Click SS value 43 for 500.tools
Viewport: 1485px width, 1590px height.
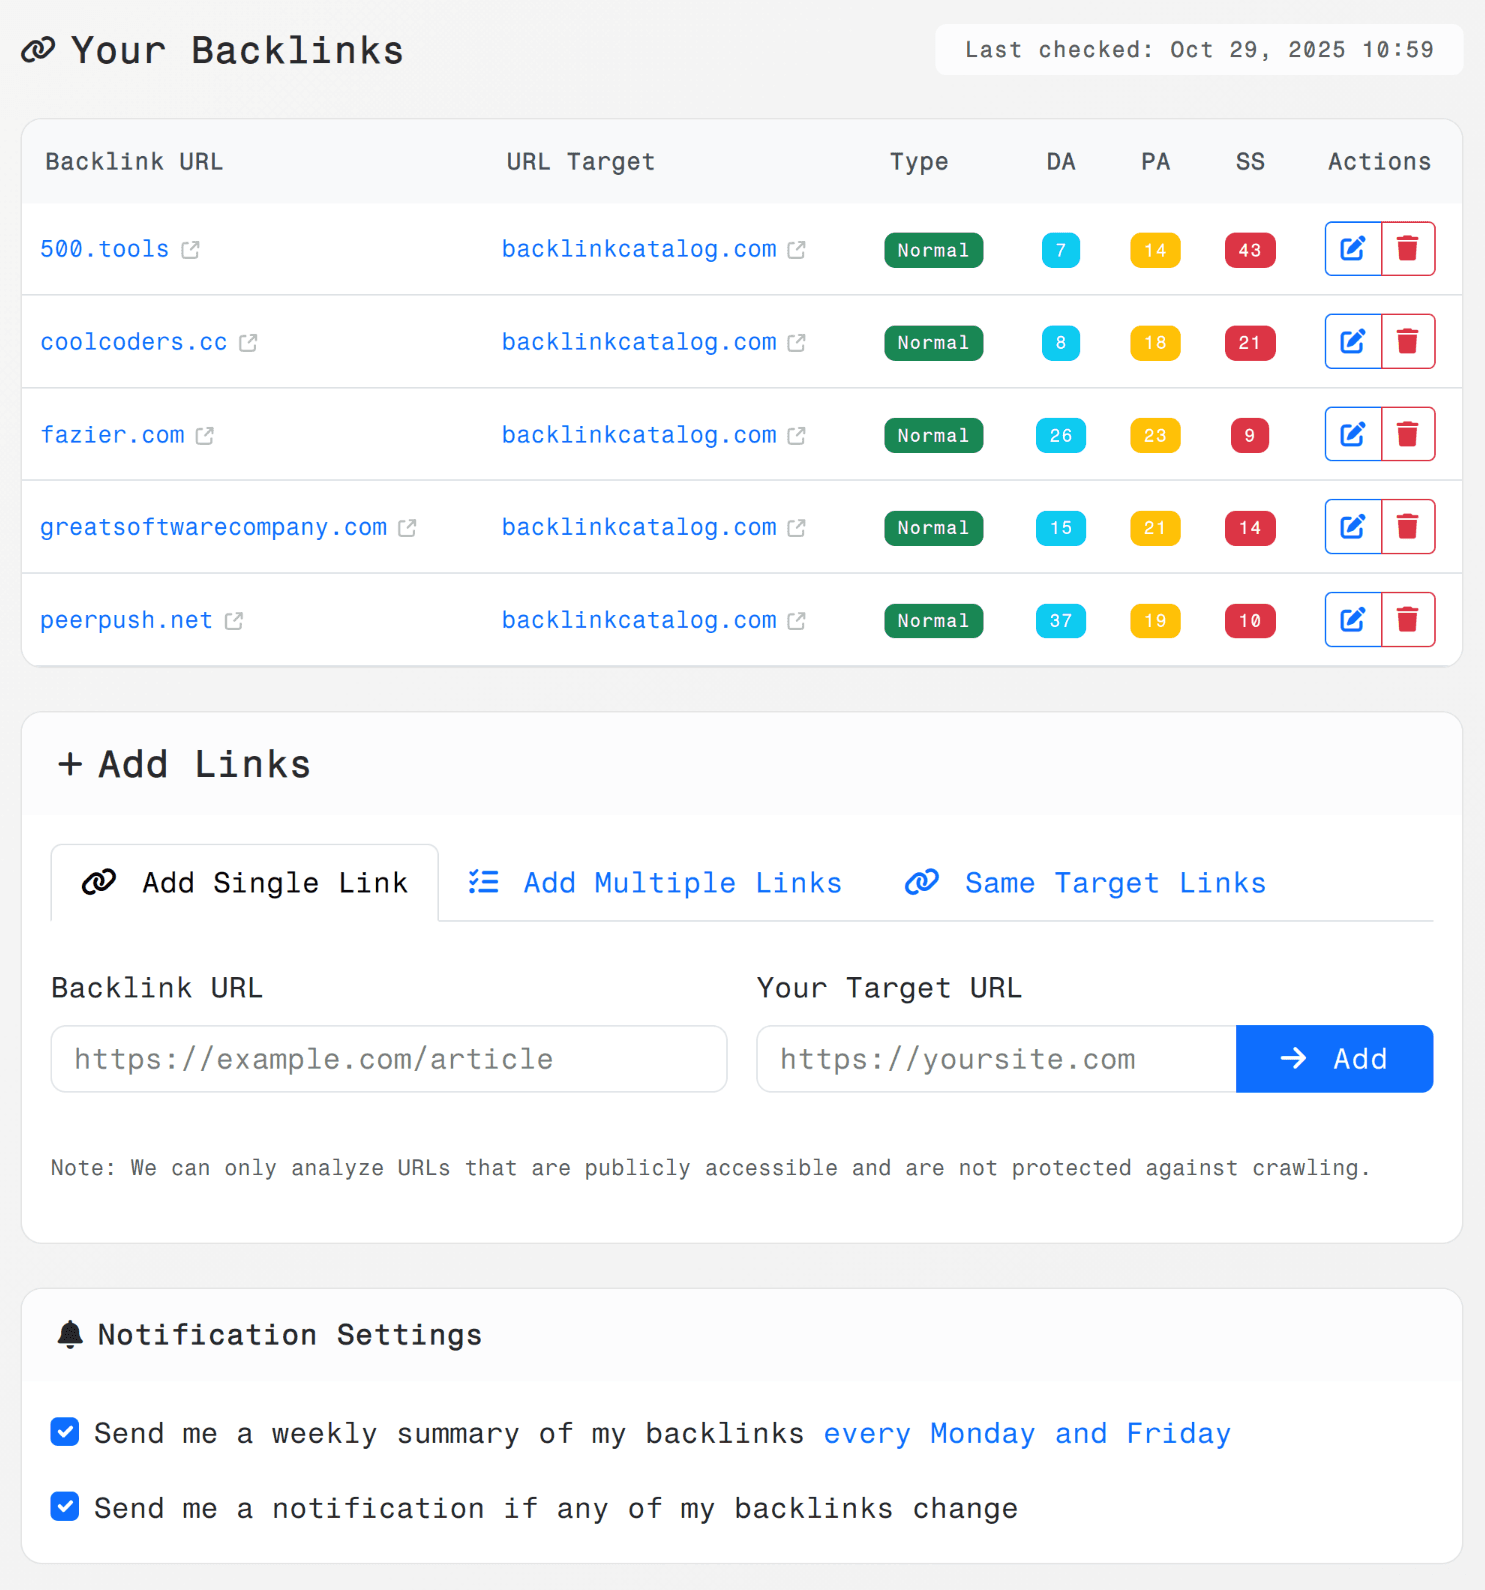coord(1250,250)
